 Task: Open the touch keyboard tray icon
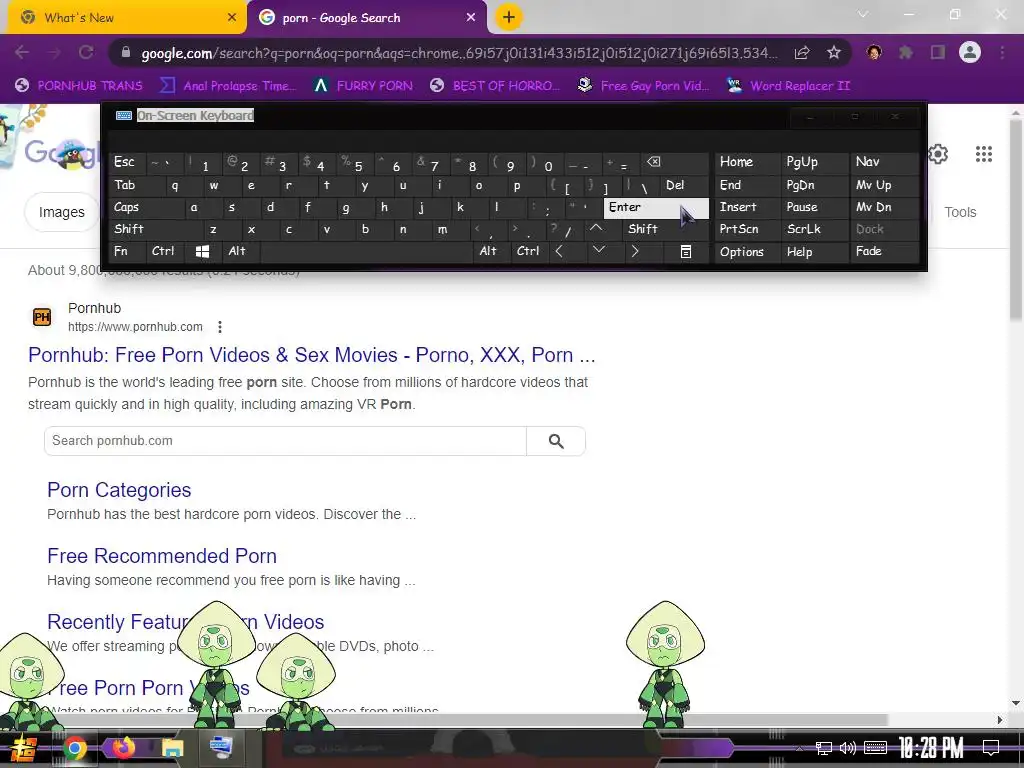pos(875,748)
